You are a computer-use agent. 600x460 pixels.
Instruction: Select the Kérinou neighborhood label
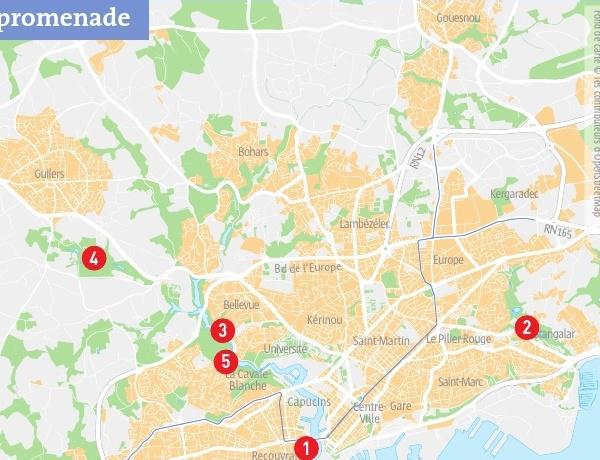324,320
